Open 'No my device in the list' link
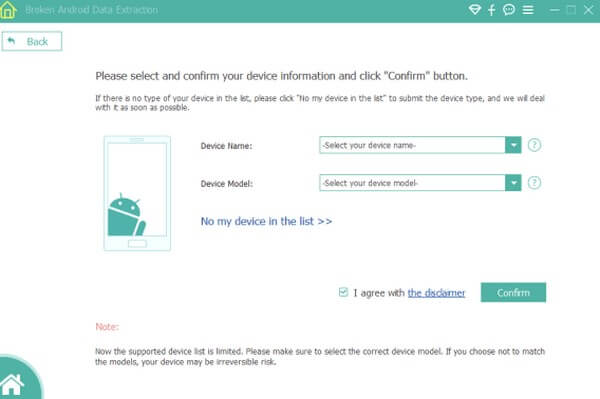600x399 pixels. click(266, 221)
